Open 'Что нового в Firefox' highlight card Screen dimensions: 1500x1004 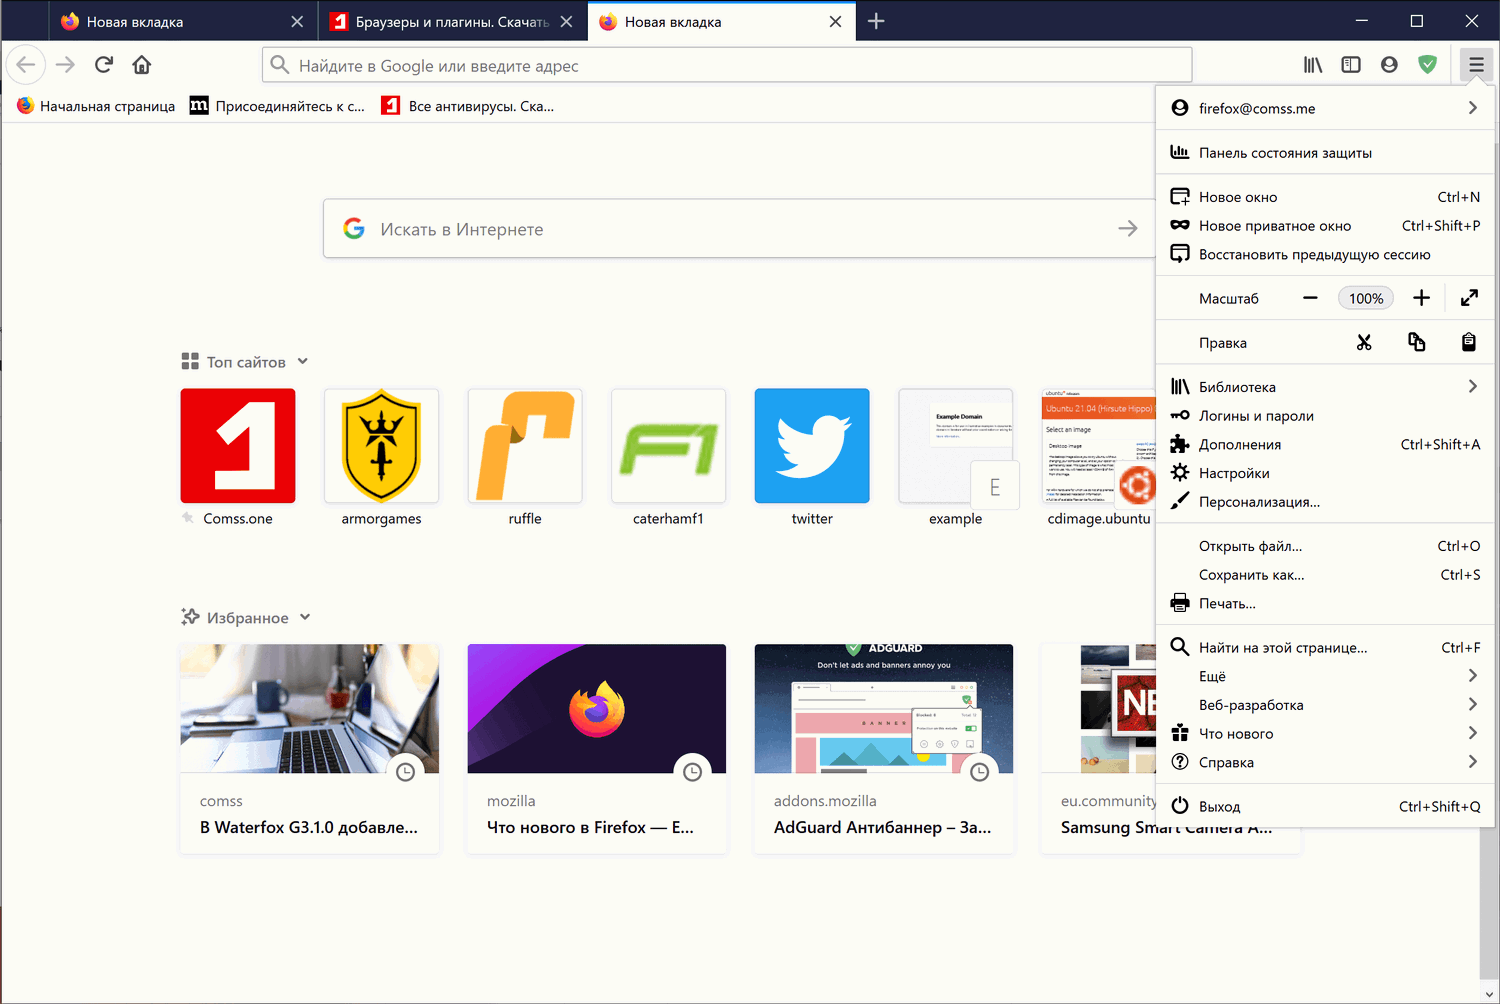597,748
